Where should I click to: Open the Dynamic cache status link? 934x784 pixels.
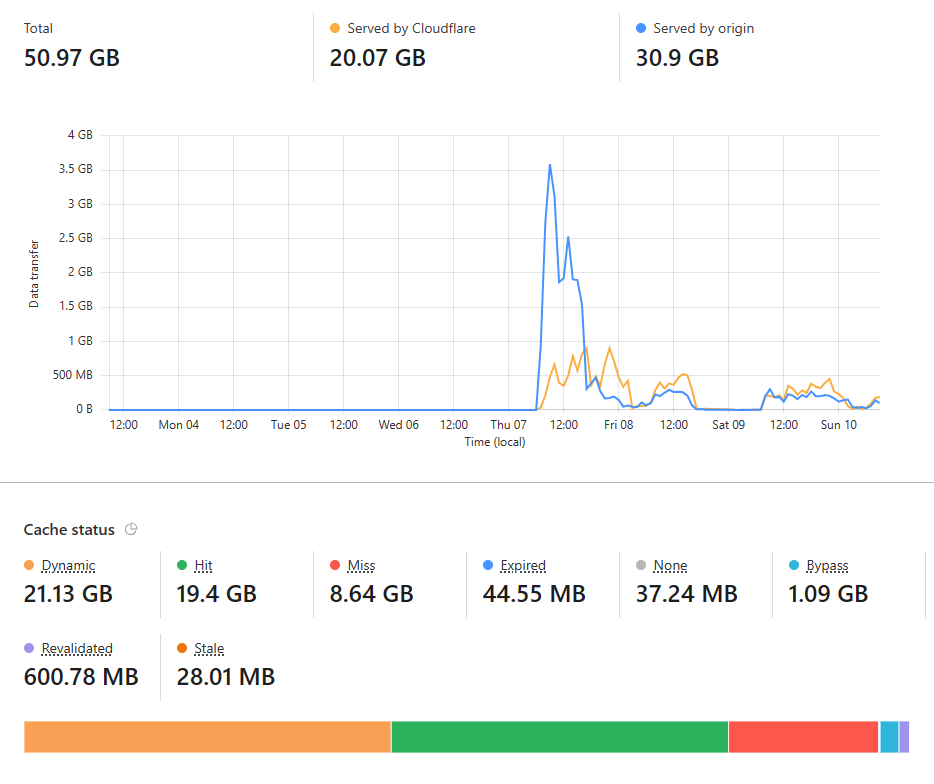pyautogui.click(x=69, y=565)
